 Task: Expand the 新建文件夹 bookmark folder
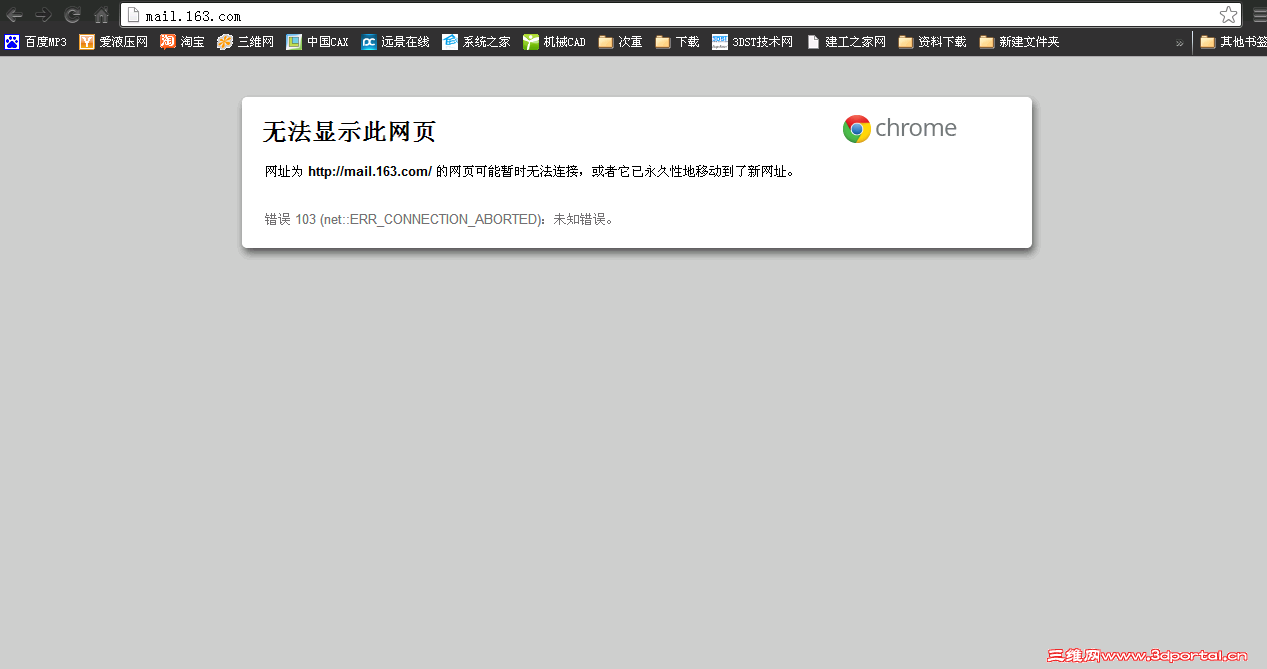(x=1019, y=42)
